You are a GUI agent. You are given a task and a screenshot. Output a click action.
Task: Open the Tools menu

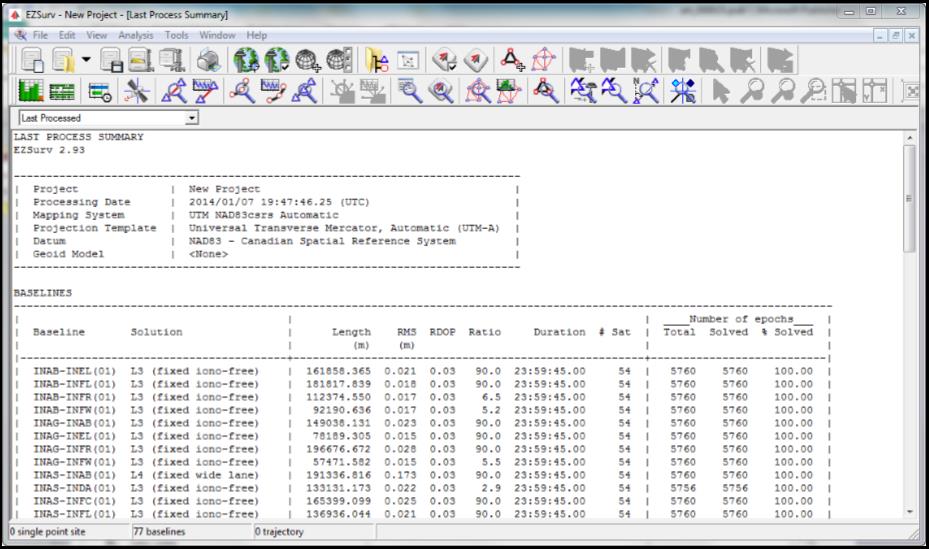(176, 35)
